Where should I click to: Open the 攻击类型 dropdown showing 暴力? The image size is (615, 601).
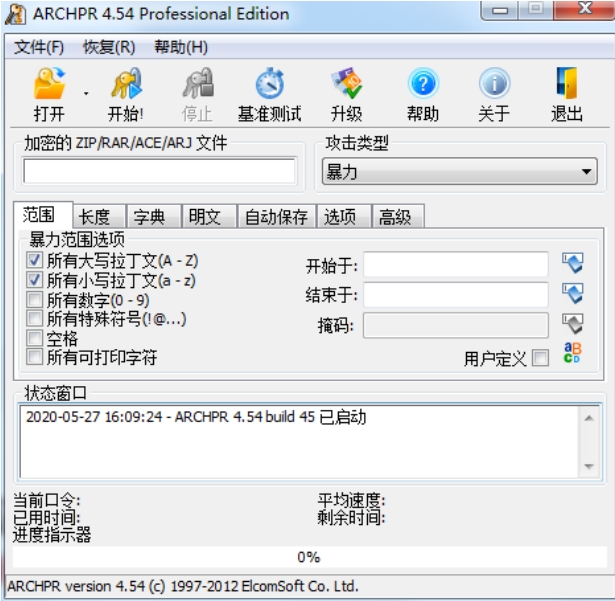point(460,171)
